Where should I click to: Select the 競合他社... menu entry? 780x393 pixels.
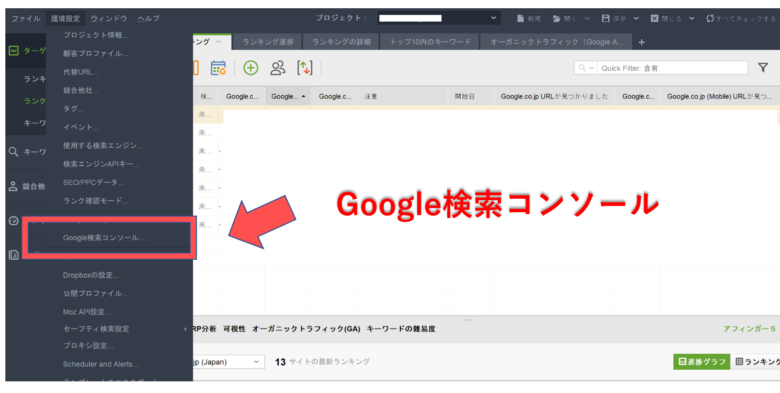pyautogui.click(x=81, y=91)
